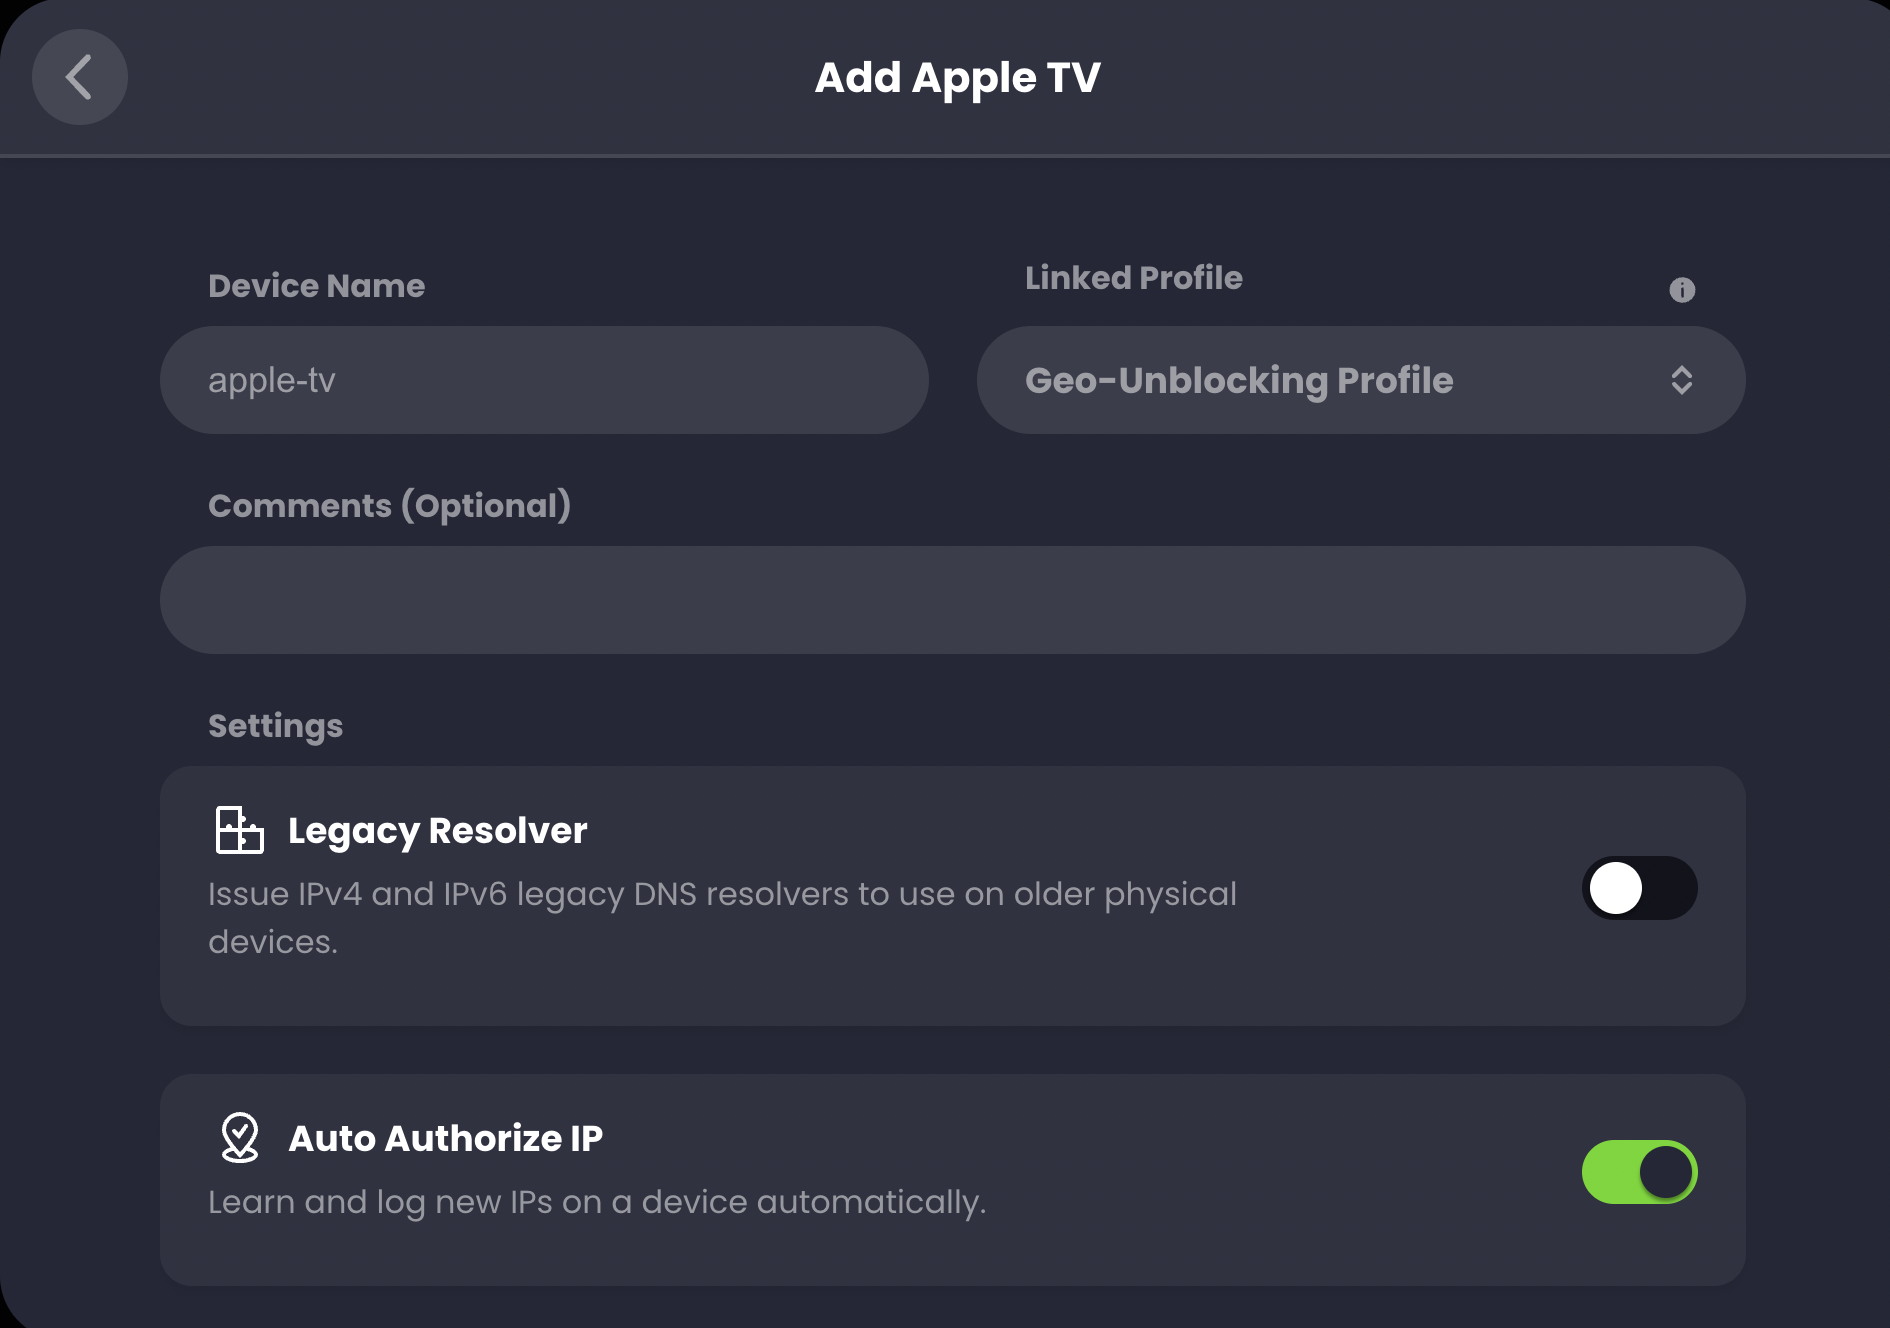Viewport: 1890px width, 1328px height.
Task: Click the Legacy Resolver description text
Action: click(722, 918)
